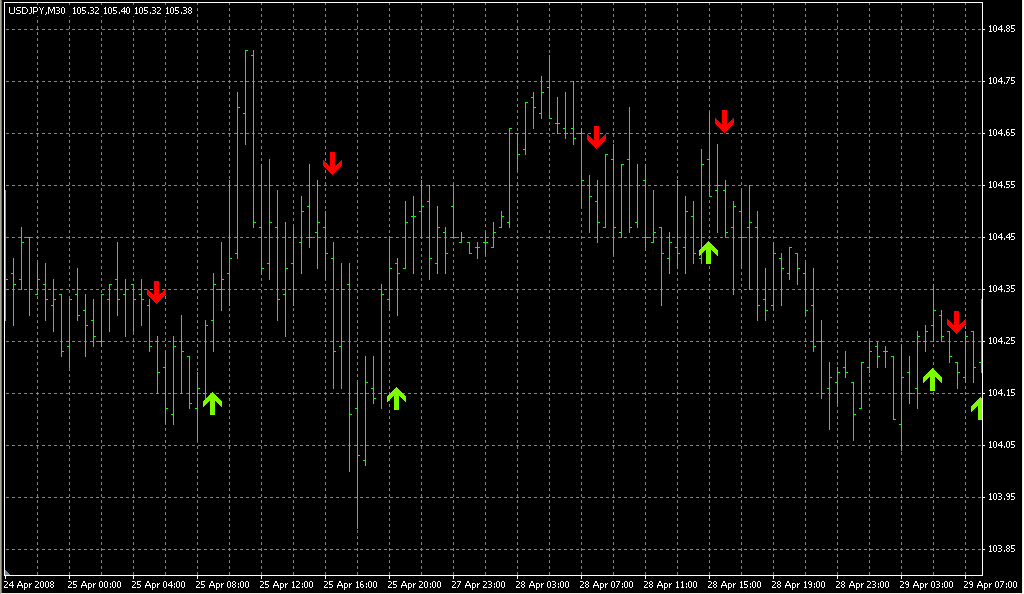Screen dimensions: 1024x594
Task: Click the 28 Apr 19:00 time label
Action: coord(798,585)
